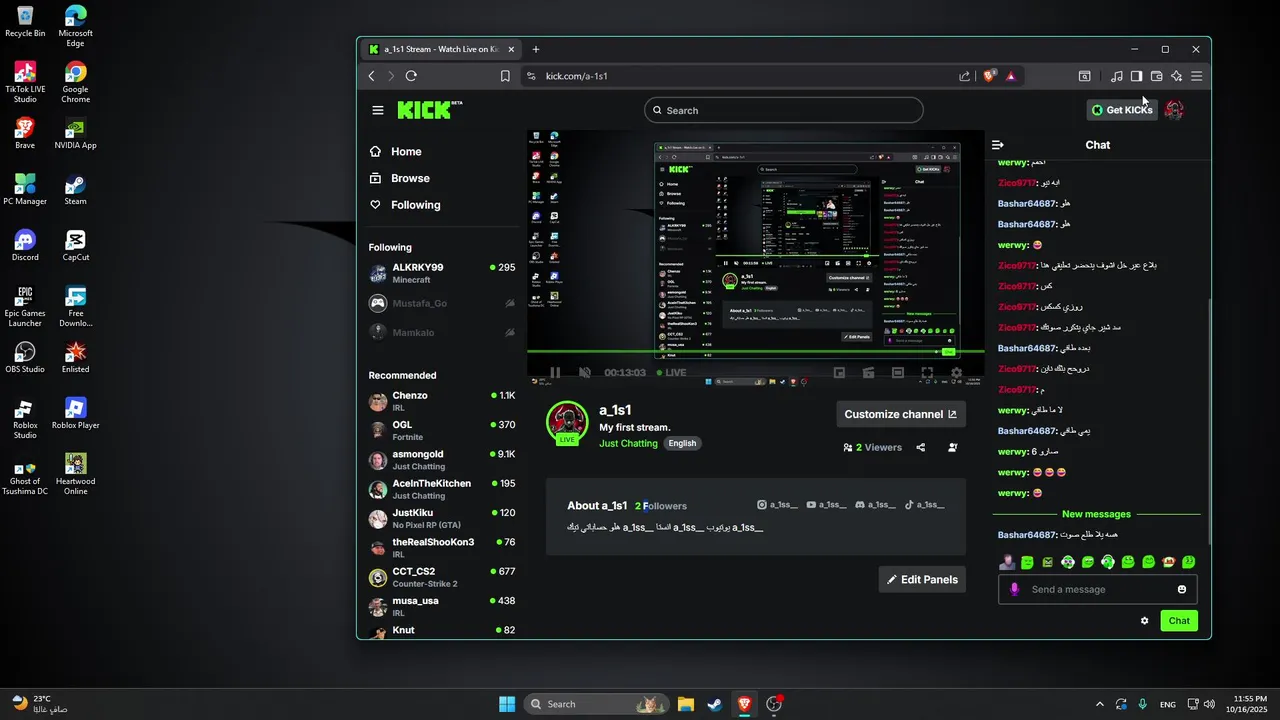This screenshot has height=720, width=1280.
Task: Collapse the chat panel
Action: point(997,145)
